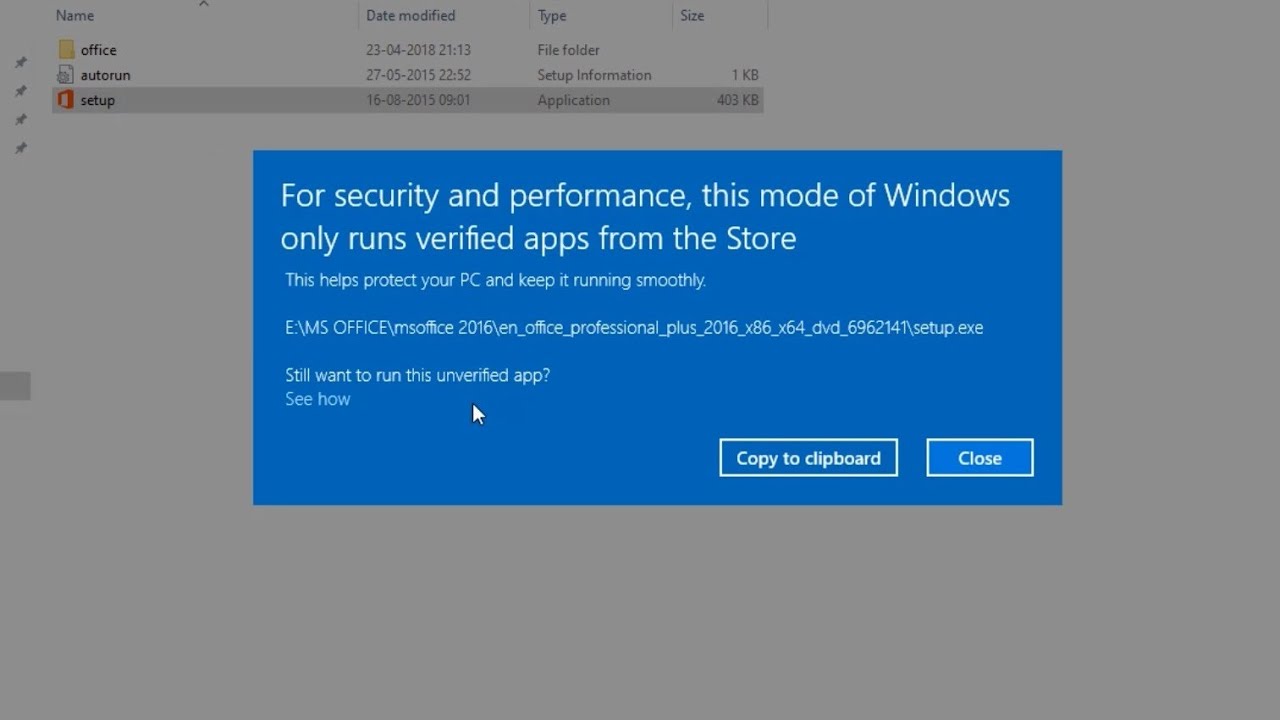1280x720 pixels.
Task: Click the 1 KB size cell
Action: point(745,75)
